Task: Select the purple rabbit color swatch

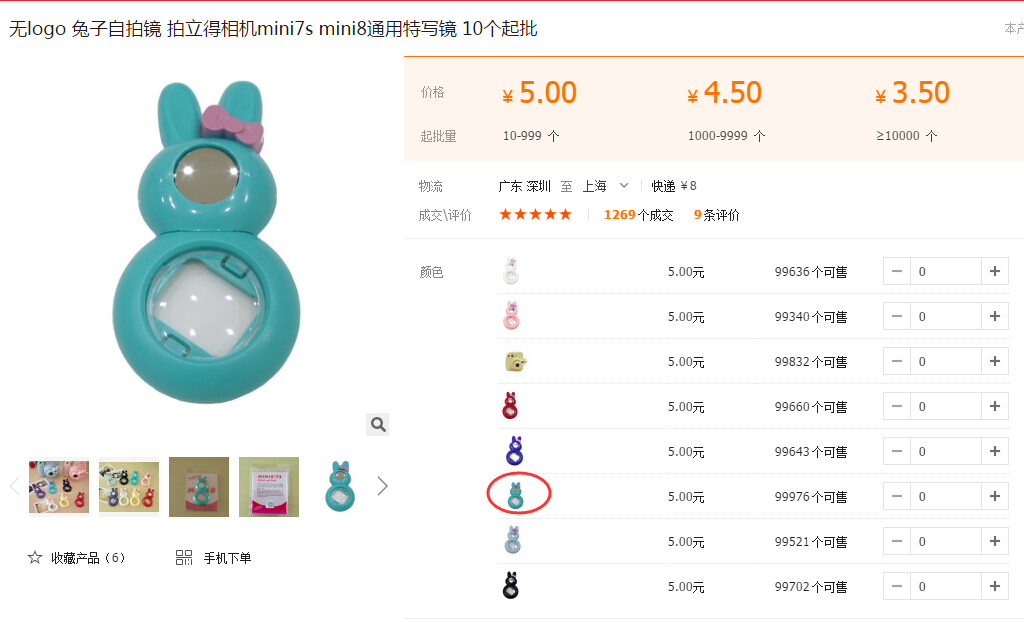Action: [x=515, y=451]
